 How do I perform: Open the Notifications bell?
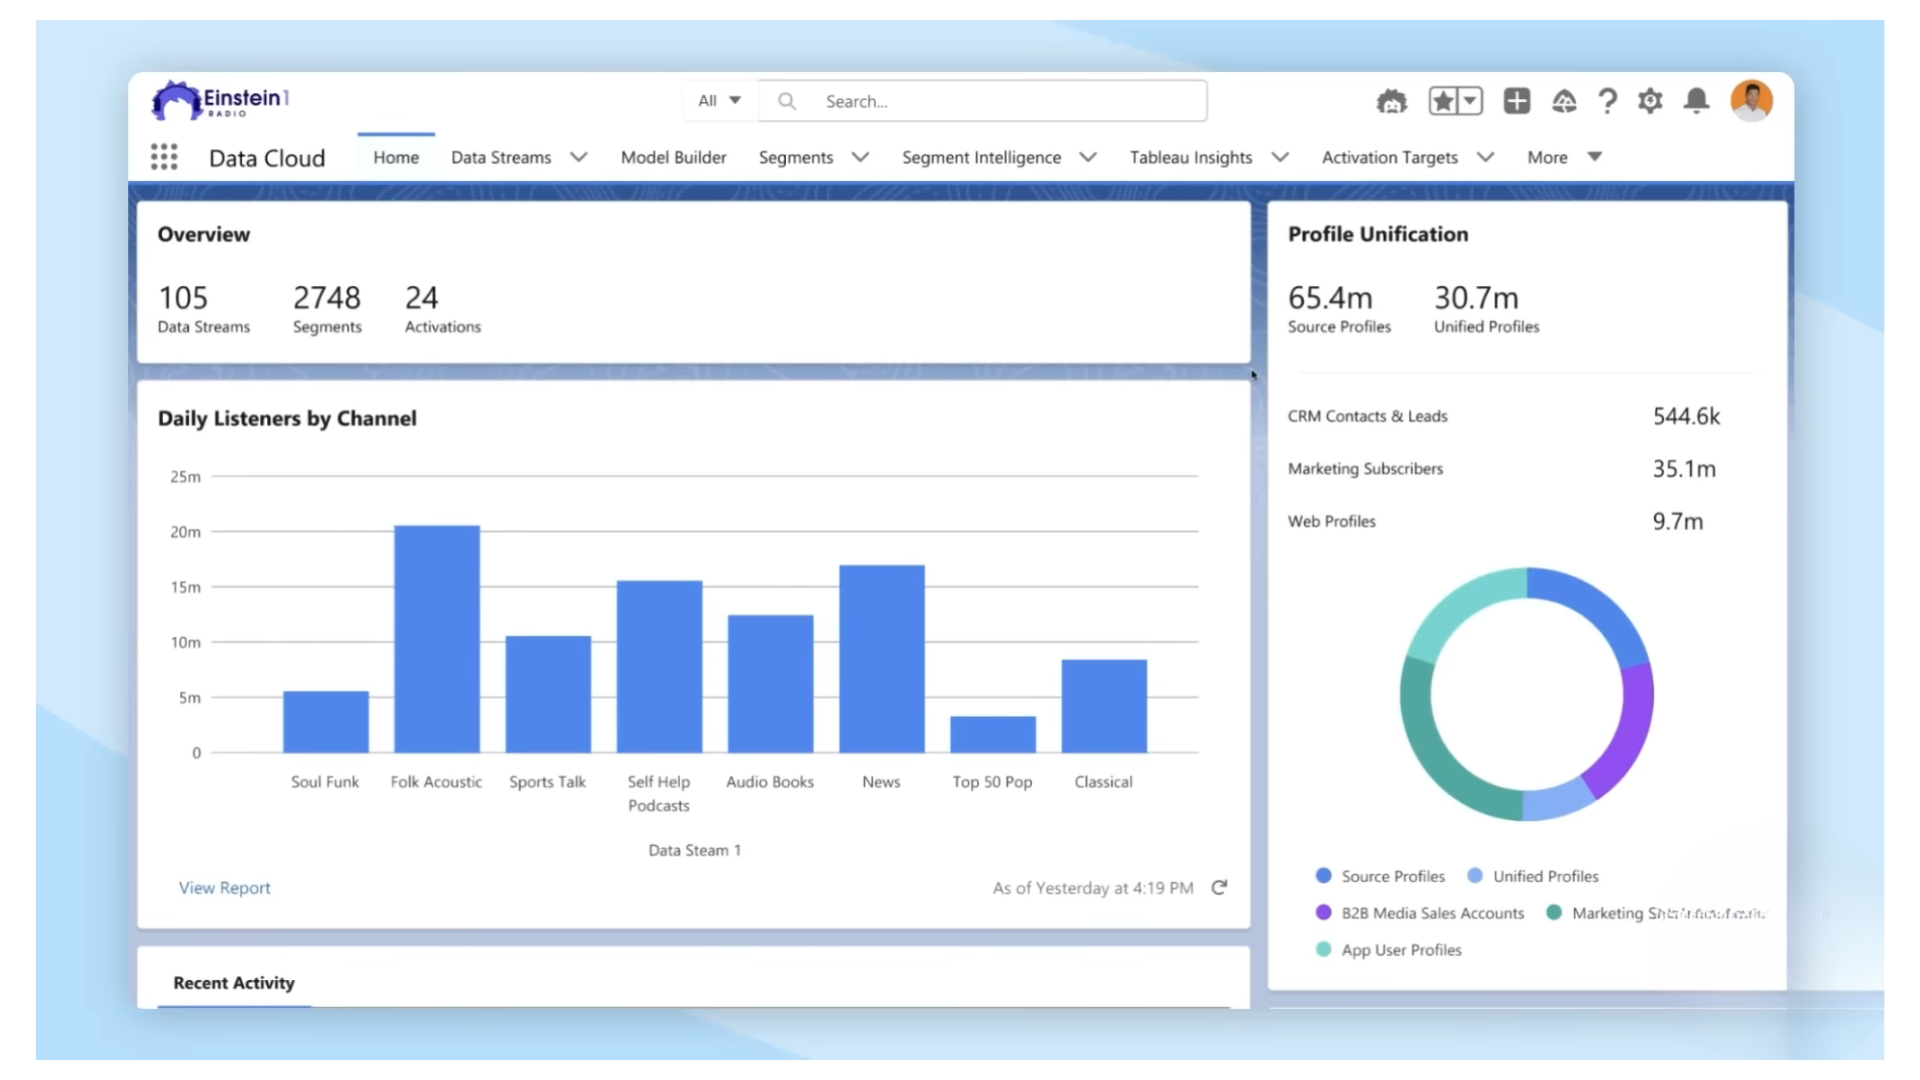(1697, 101)
